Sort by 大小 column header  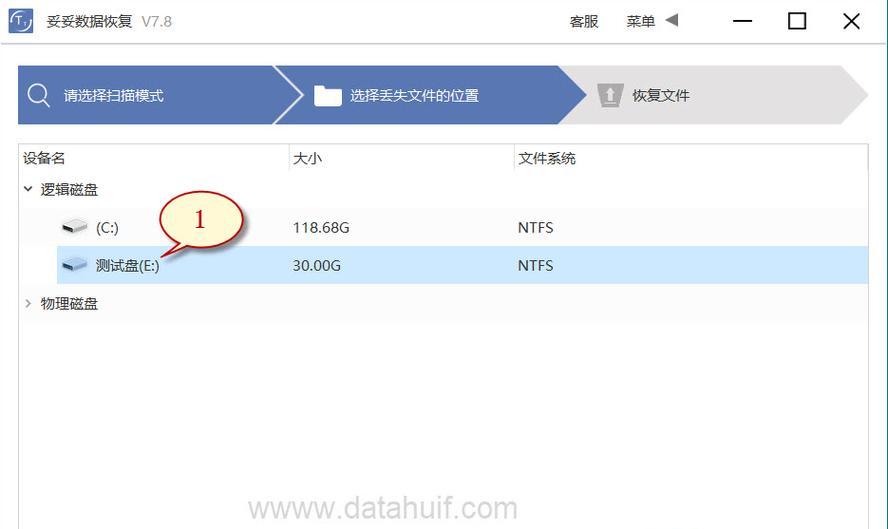click(308, 158)
